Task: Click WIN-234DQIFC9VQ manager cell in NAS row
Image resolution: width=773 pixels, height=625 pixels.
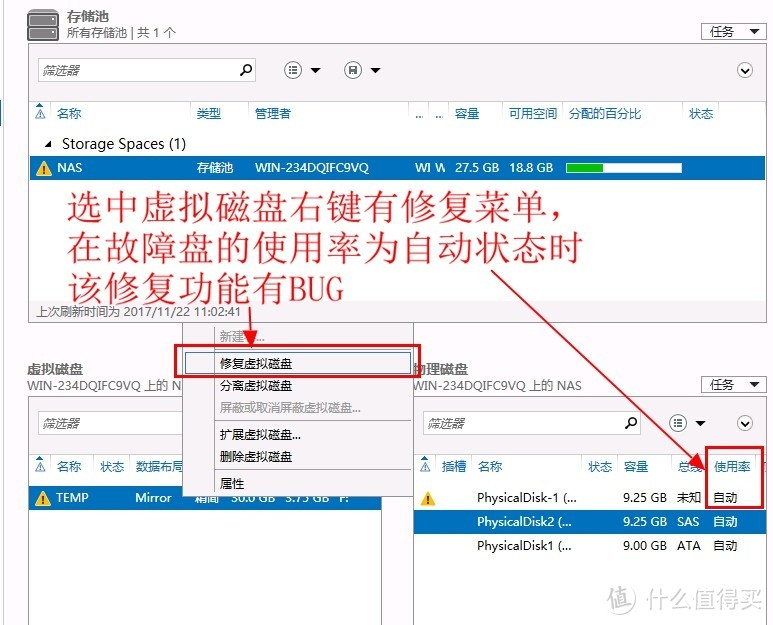Action: [x=312, y=168]
